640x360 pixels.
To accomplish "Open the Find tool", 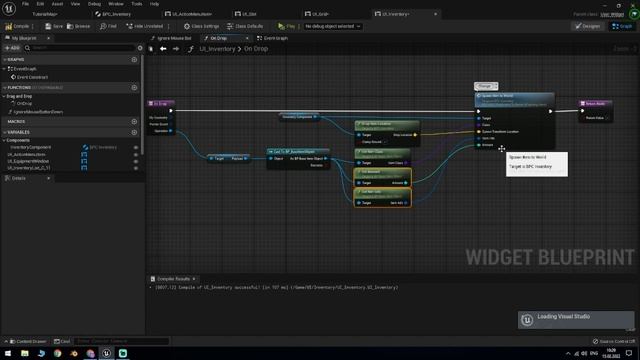I will [x=108, y=26].
